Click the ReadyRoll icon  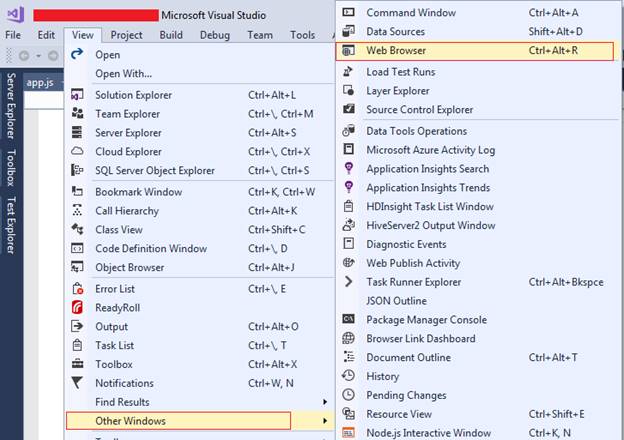coord(77,308)
